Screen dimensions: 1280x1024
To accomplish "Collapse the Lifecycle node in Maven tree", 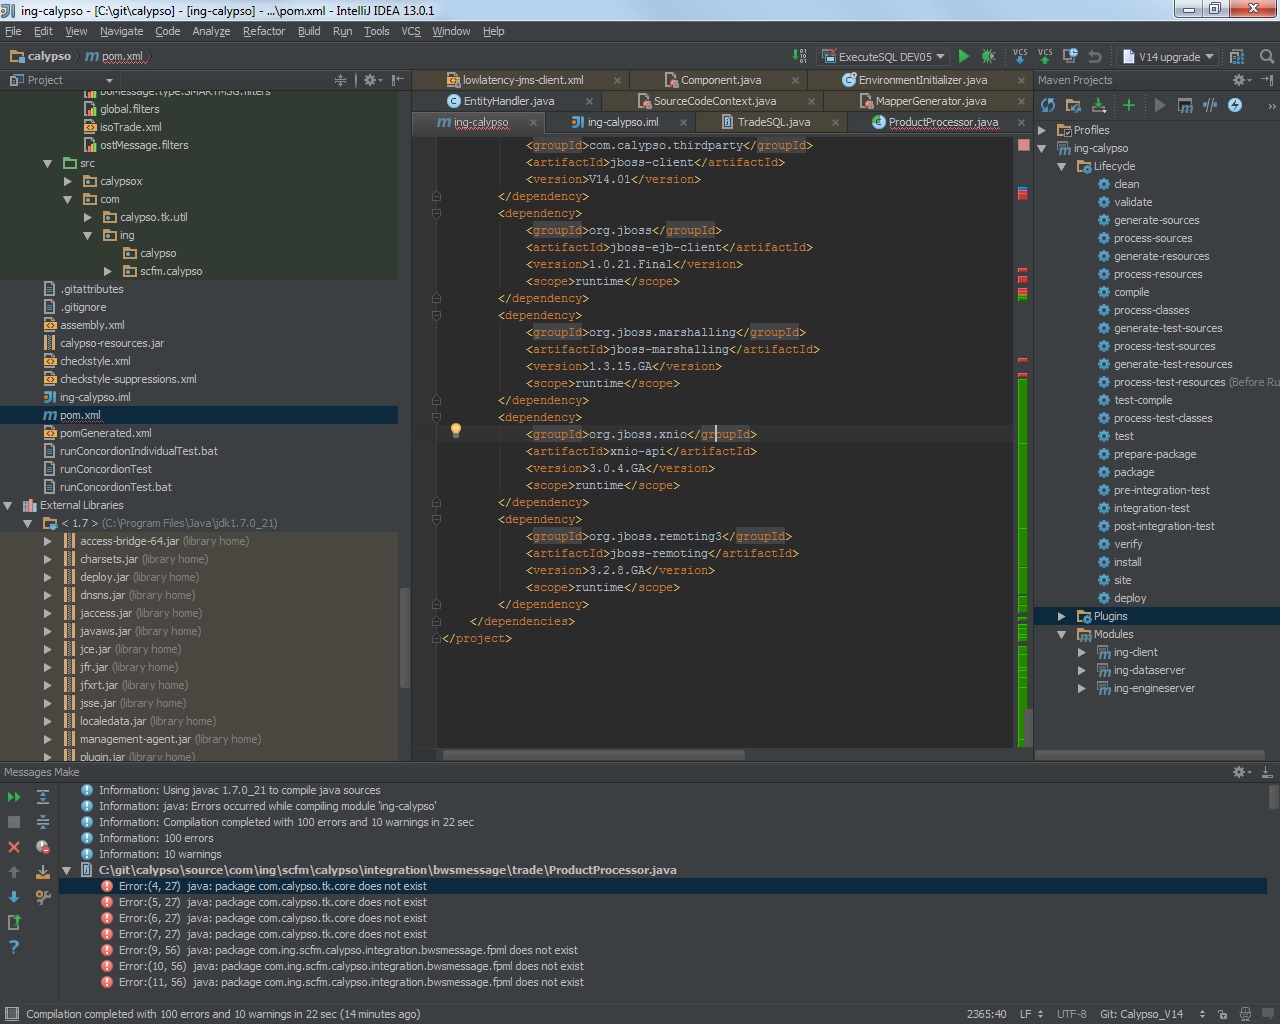I will click(x=1062, y=166).
